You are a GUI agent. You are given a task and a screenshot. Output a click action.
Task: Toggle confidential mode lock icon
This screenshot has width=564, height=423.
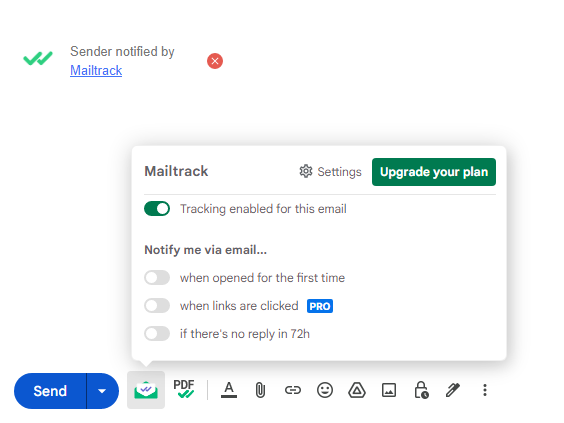tap(421, 390)
